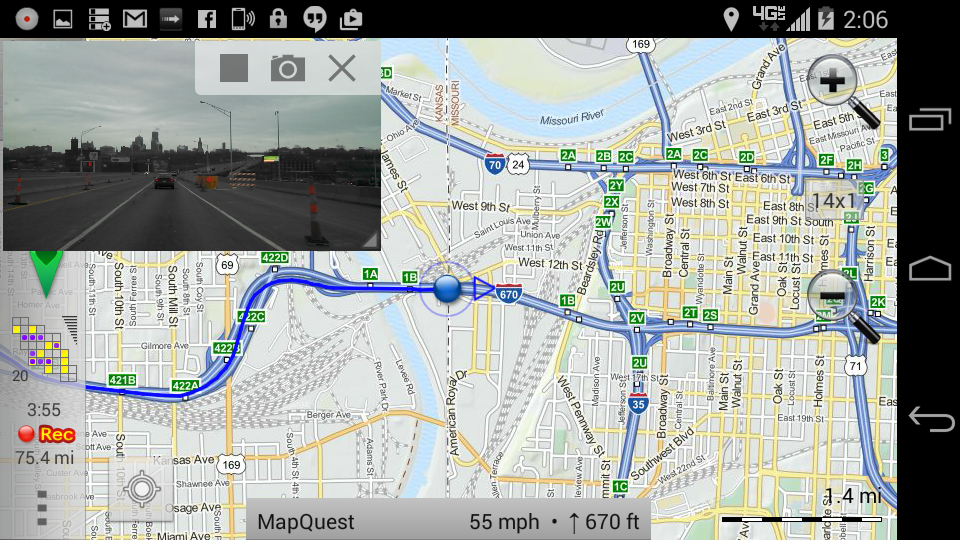Expand video preview by its corner handle
Image resolution: width=960 pixels, height=540 pixels.
coord(370,240)
